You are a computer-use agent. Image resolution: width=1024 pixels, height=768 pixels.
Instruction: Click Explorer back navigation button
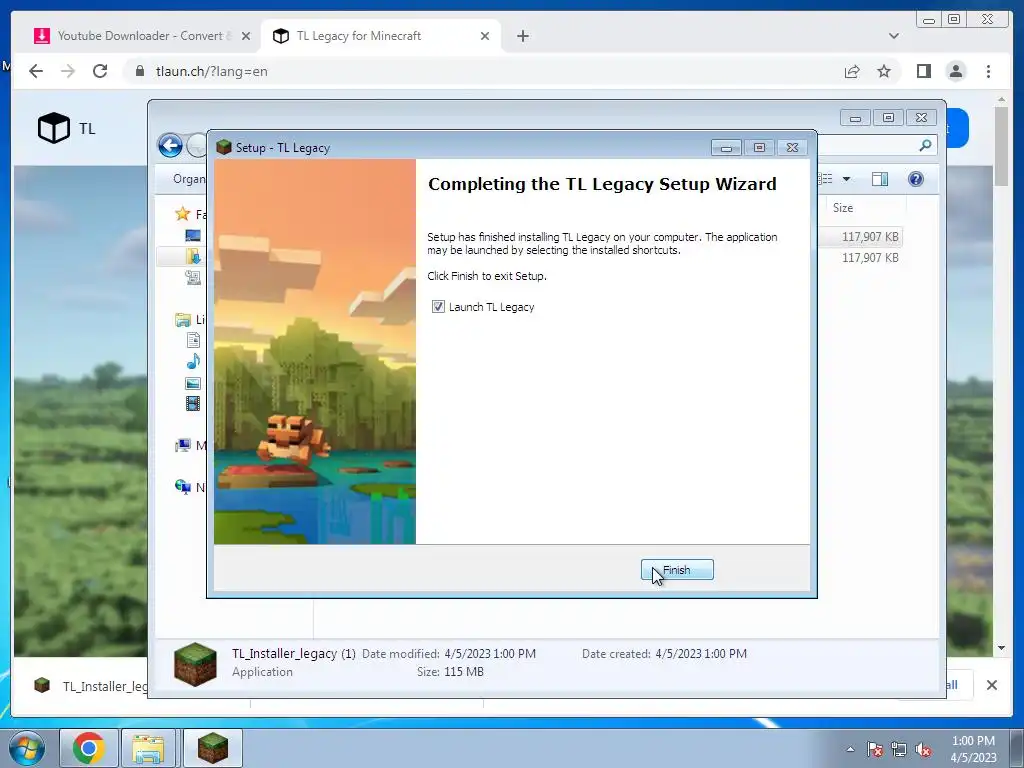pyautogui.click(x=170, y=145)
